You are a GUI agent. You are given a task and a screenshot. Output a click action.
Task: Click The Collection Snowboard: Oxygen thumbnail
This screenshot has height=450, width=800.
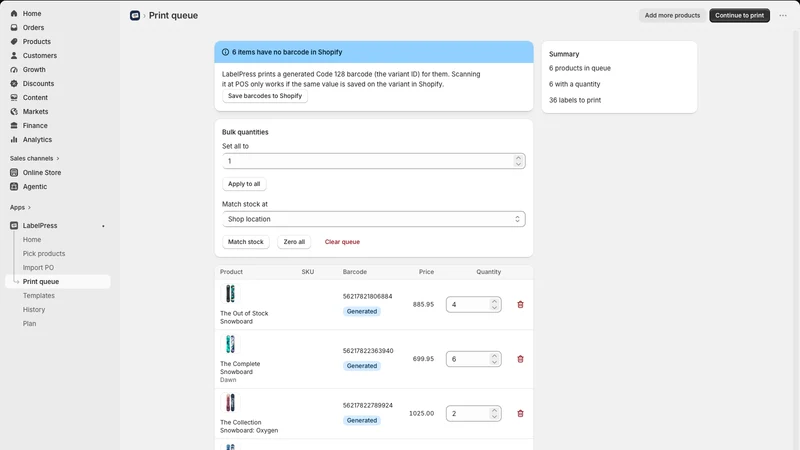[230, 403]
